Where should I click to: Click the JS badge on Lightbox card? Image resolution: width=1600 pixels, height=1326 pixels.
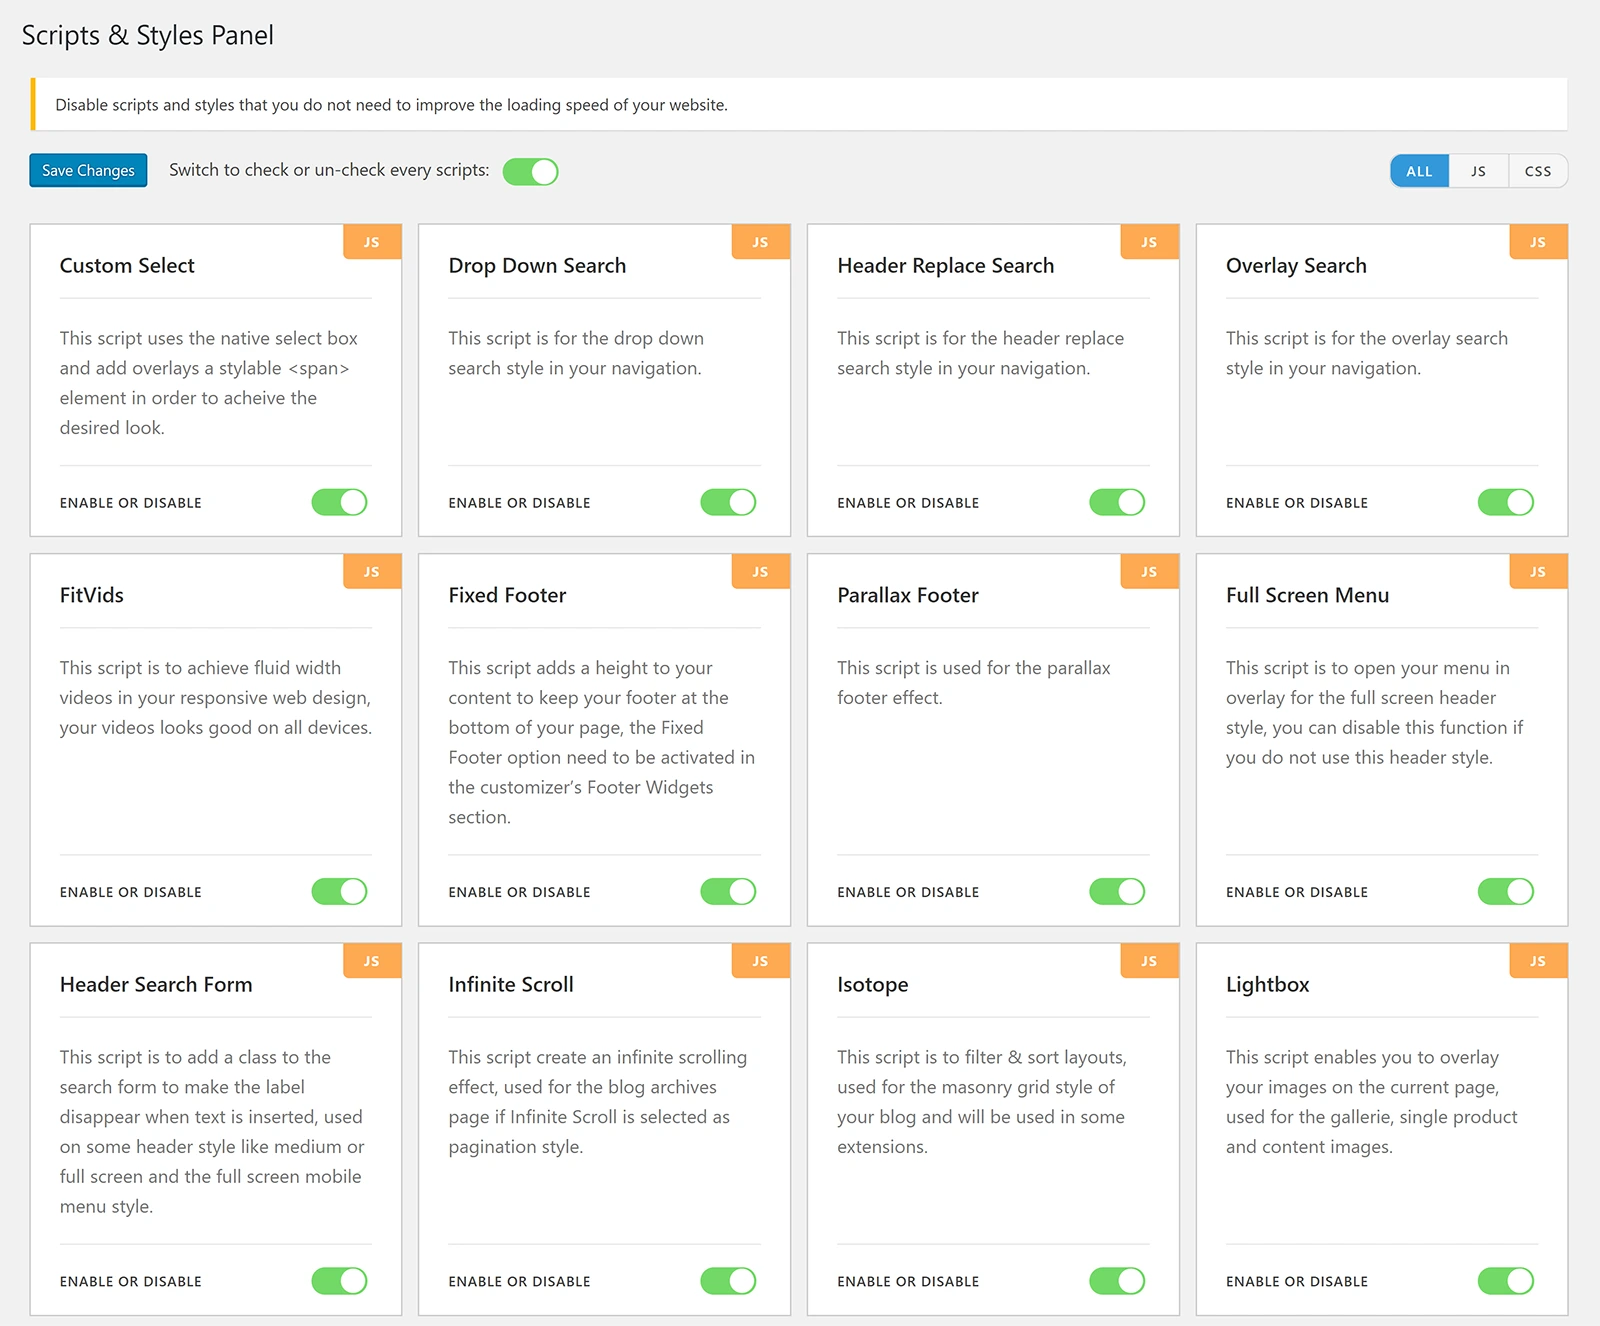click(x=1538, y=961)
